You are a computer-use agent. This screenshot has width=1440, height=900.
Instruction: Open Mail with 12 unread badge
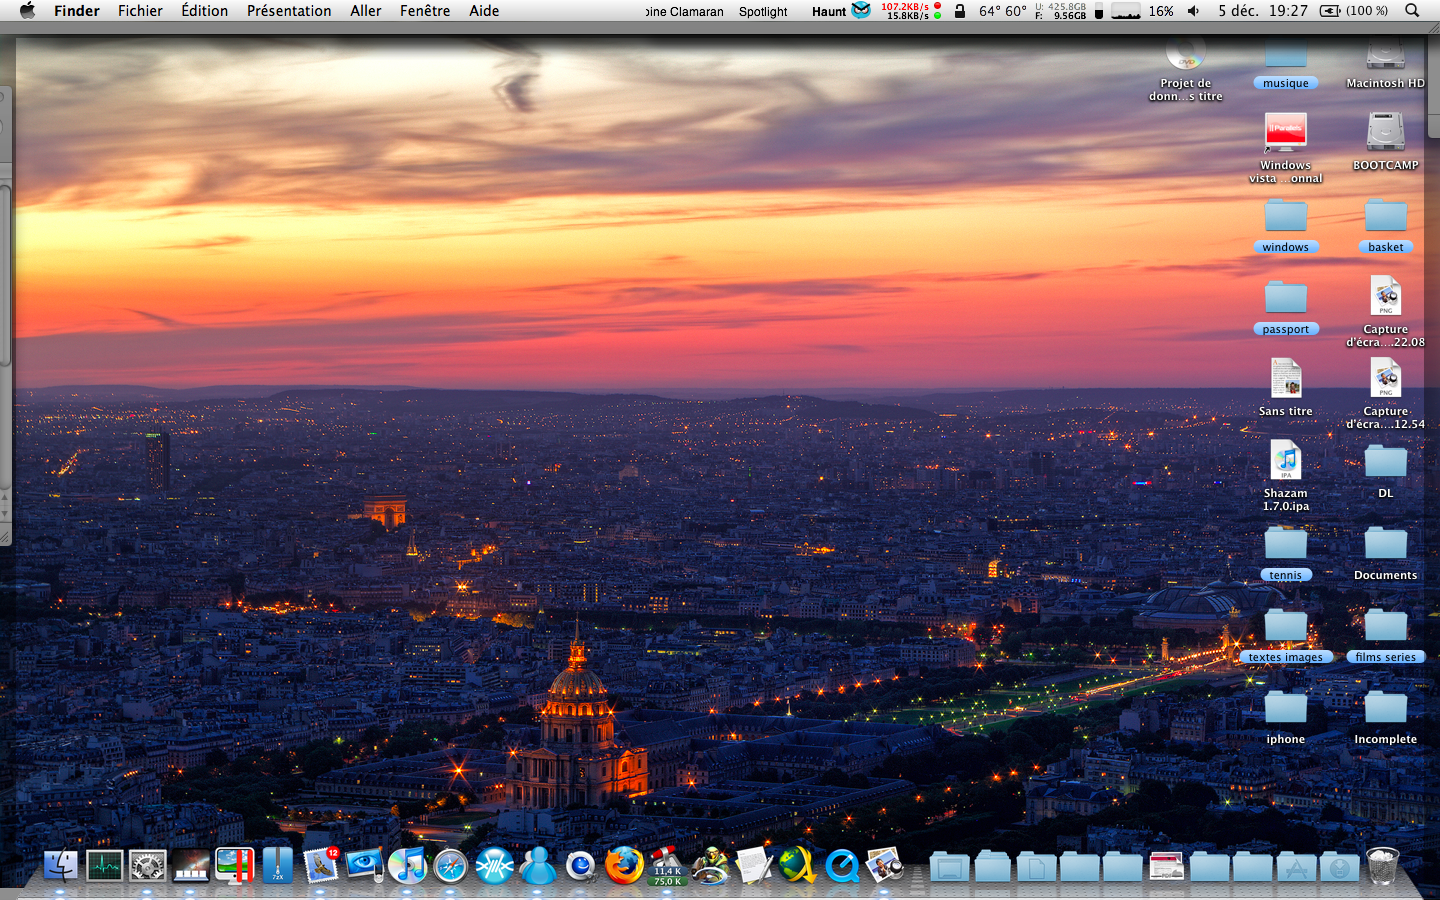321,865
